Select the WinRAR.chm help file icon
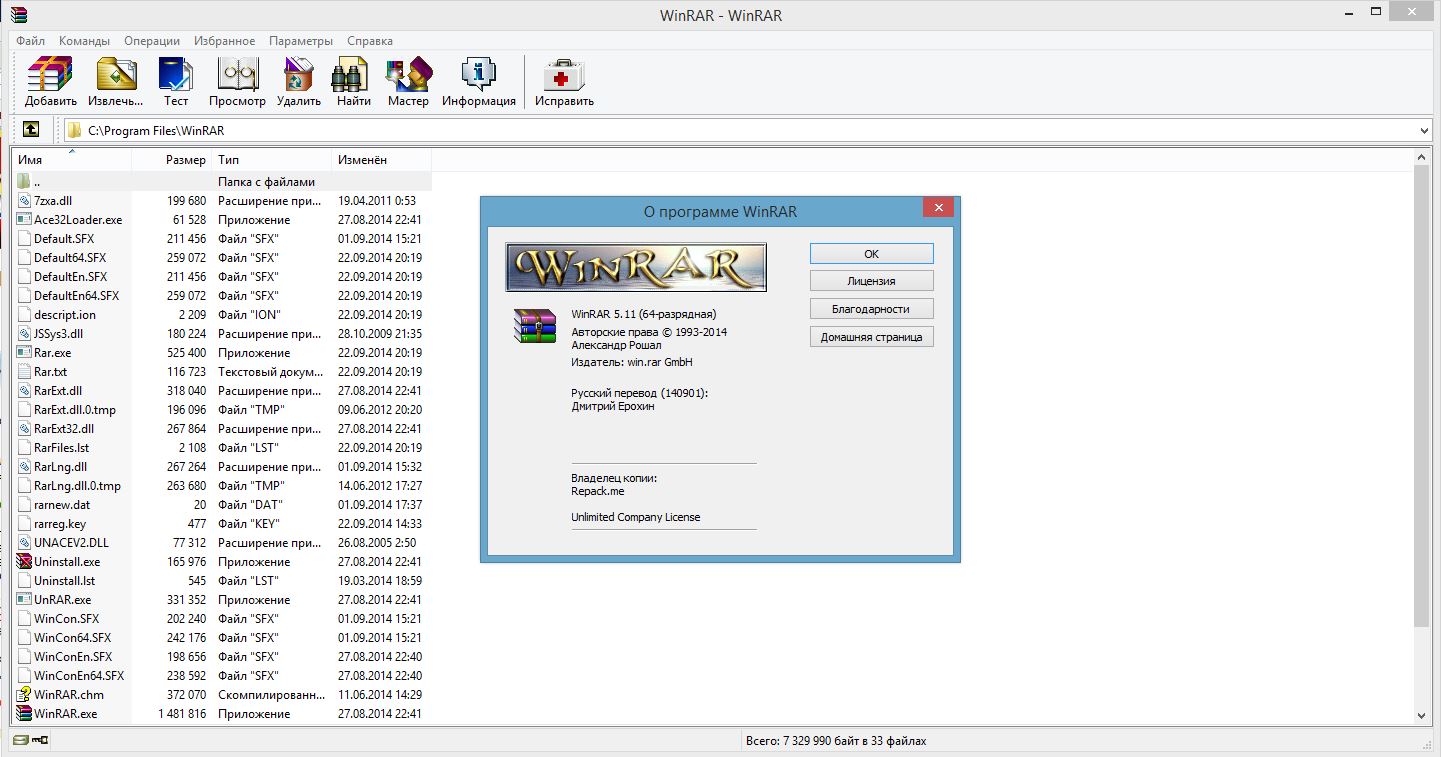This screenshot has width=1441, height=757. coord(24,695)
